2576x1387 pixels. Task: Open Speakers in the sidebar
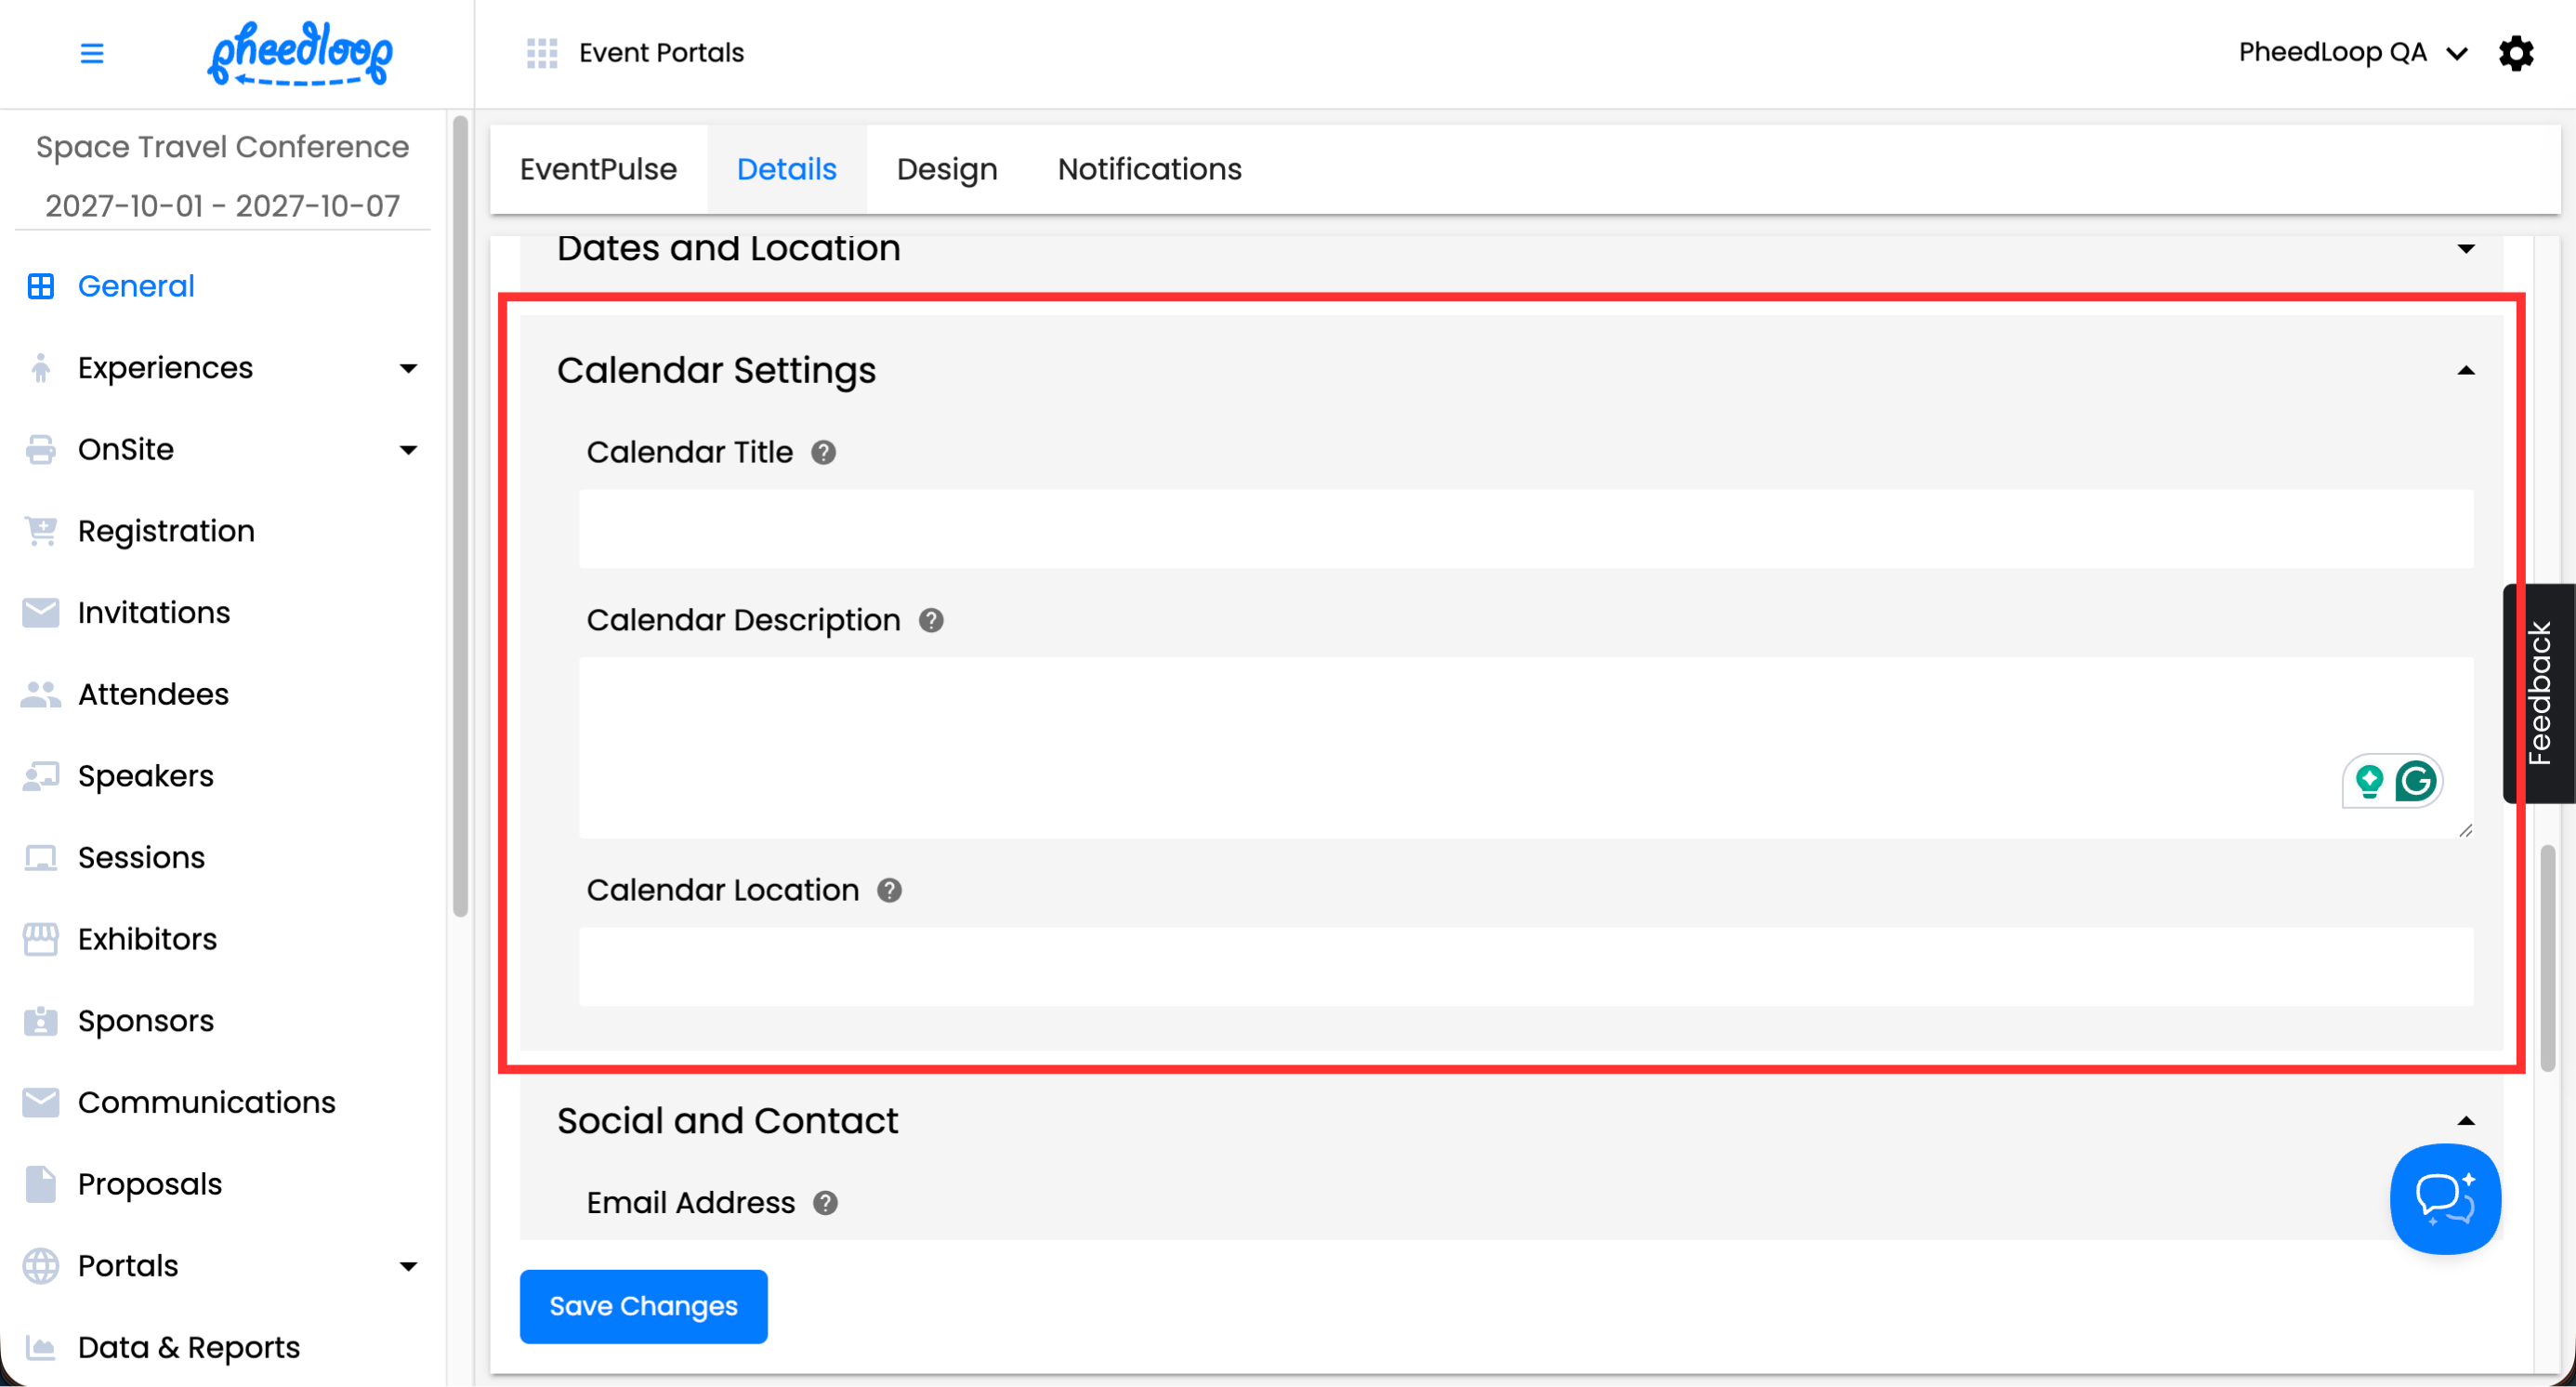click(x=146, y=776)
